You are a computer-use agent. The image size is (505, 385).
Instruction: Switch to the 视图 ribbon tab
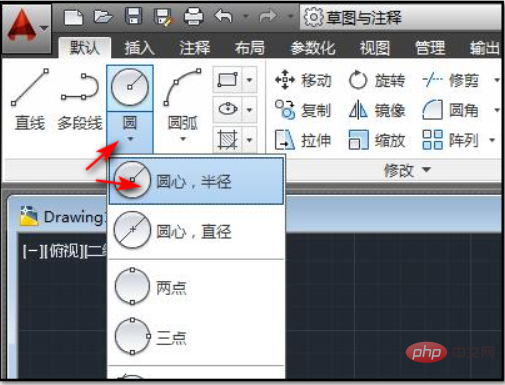click(375, 48)
